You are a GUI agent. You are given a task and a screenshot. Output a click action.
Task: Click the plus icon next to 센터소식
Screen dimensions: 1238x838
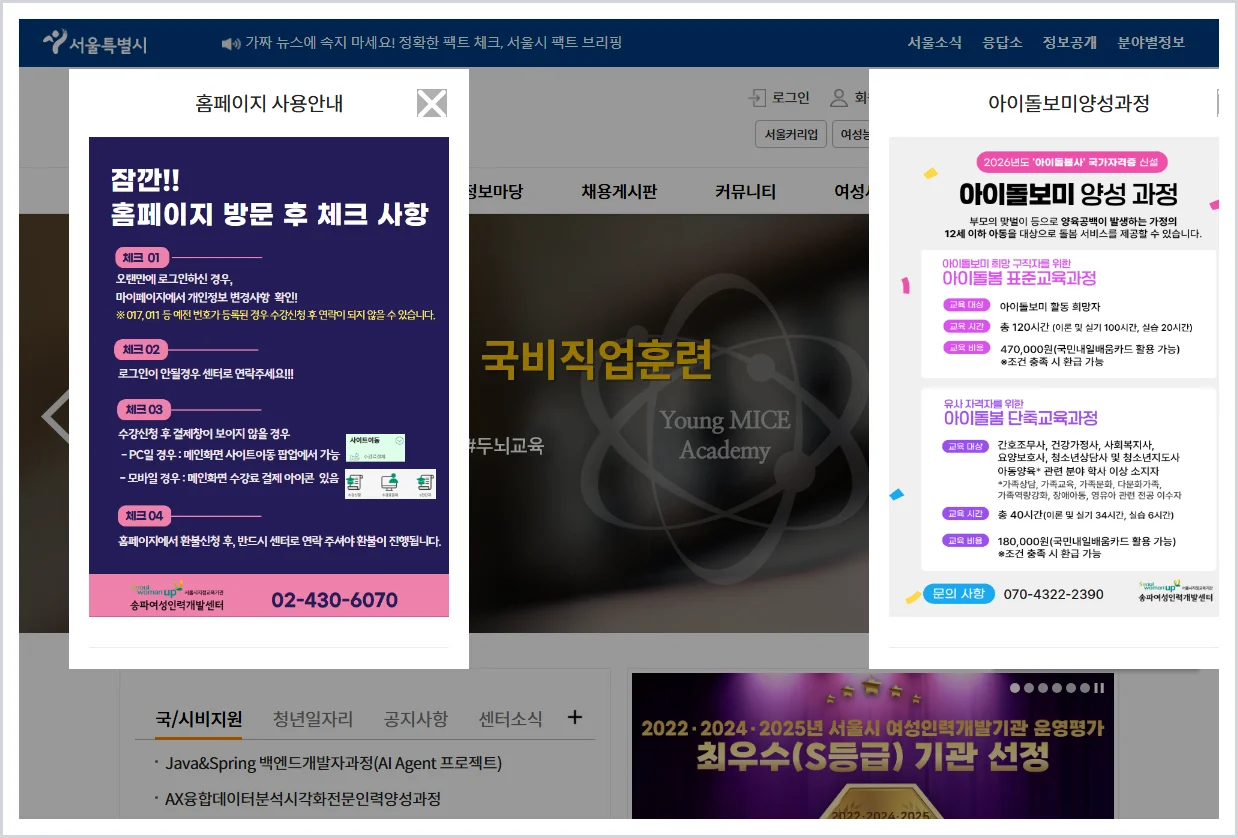(574, 717)
